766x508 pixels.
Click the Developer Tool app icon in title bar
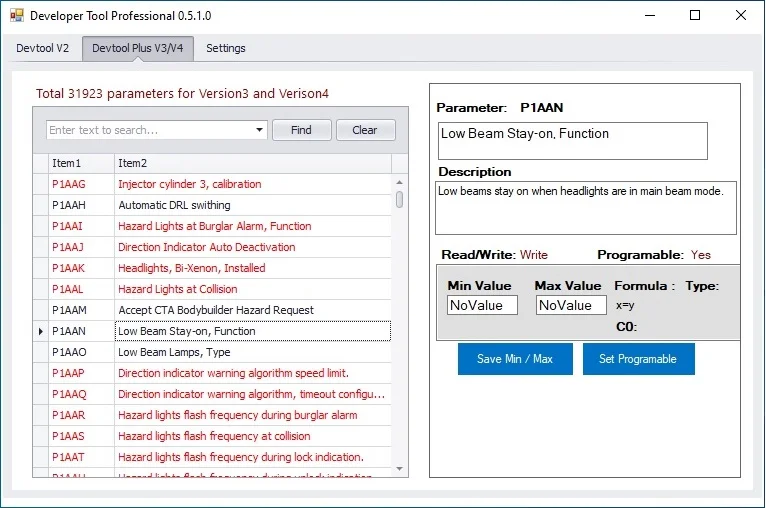click(17, 16)
